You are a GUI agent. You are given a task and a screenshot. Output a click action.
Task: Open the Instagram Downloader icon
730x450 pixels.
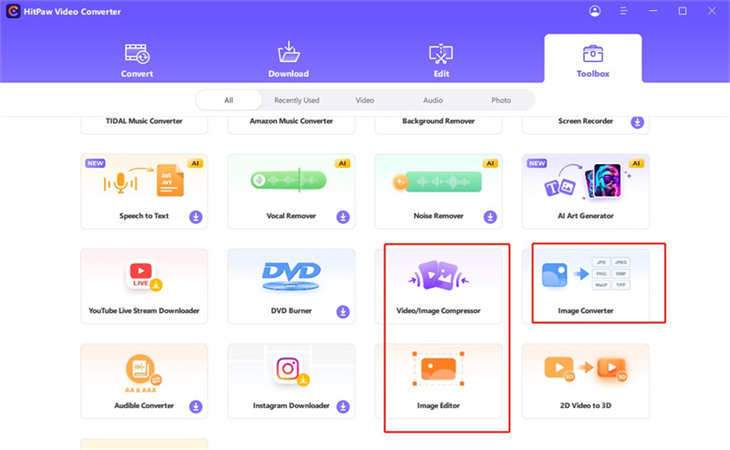291,371
